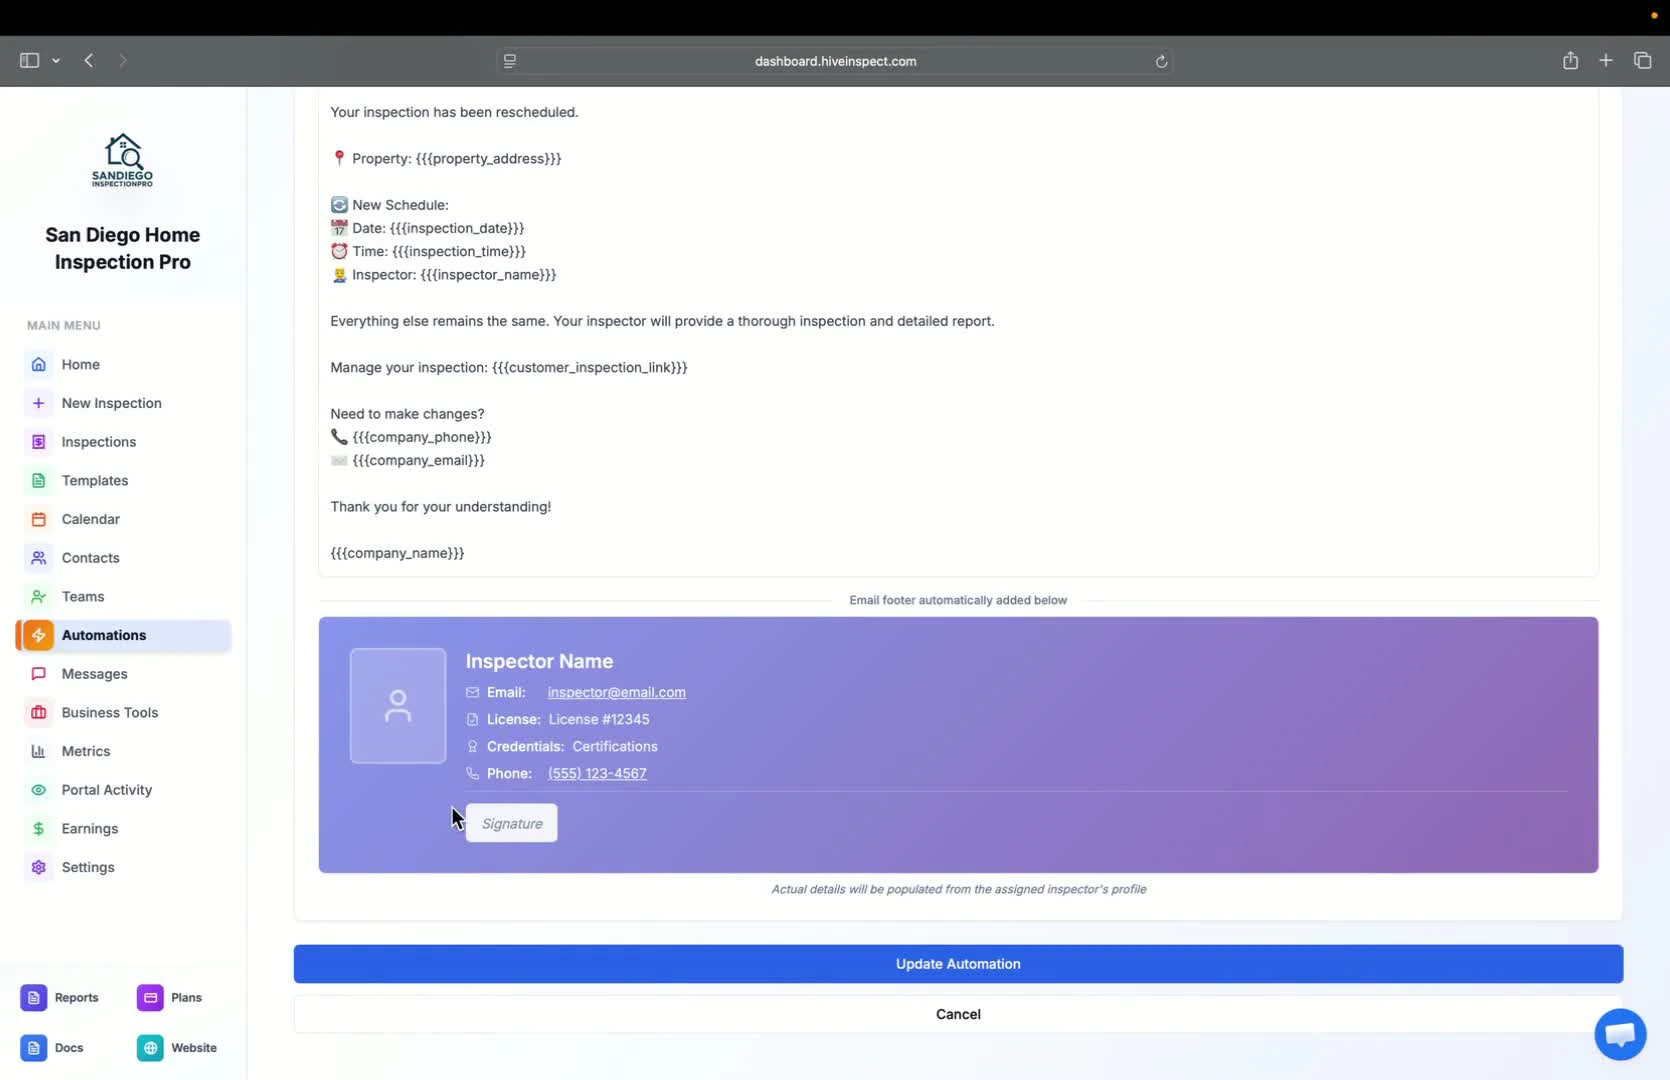Click the Update Automation button
The width and height of the screenshot is (1670, 1080).
[957, 963]
